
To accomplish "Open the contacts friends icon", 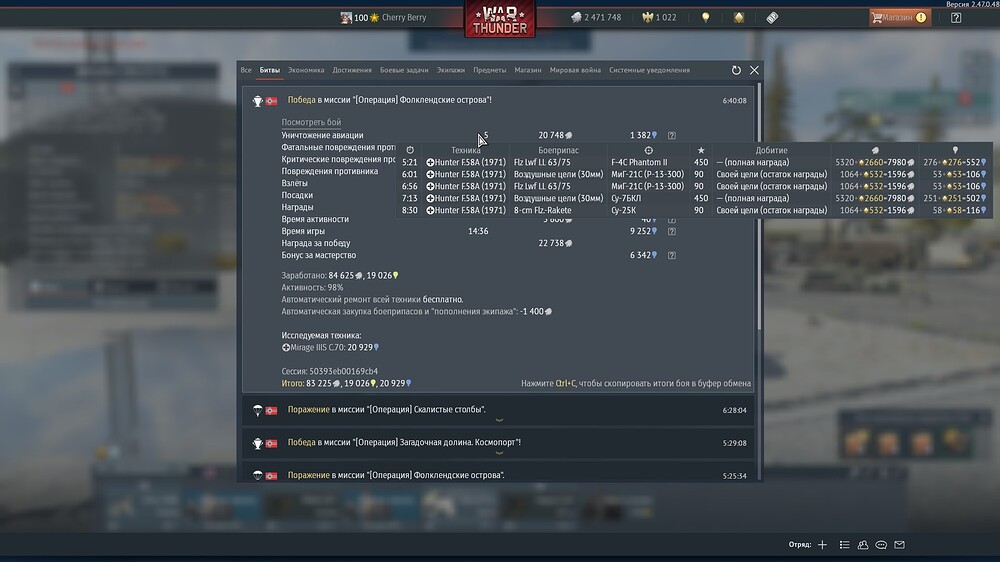I will (x=863, y=545).
